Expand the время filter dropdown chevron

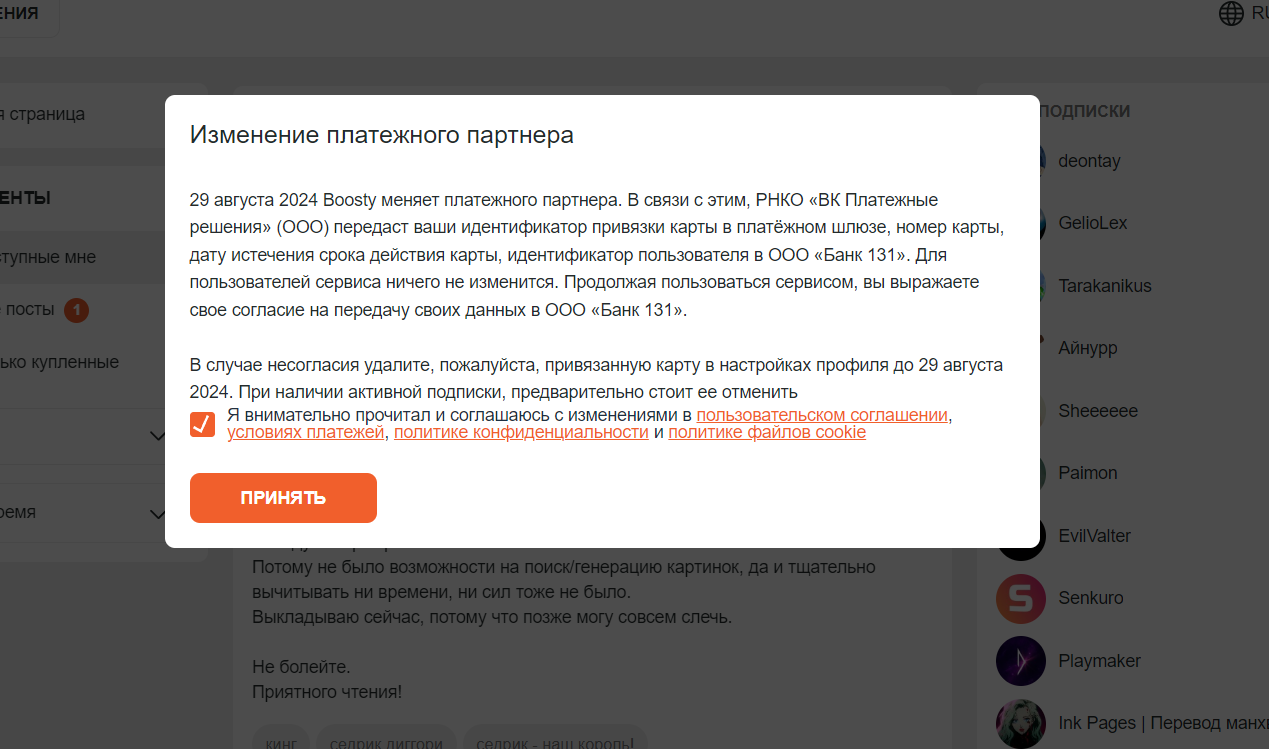(157, 514)
